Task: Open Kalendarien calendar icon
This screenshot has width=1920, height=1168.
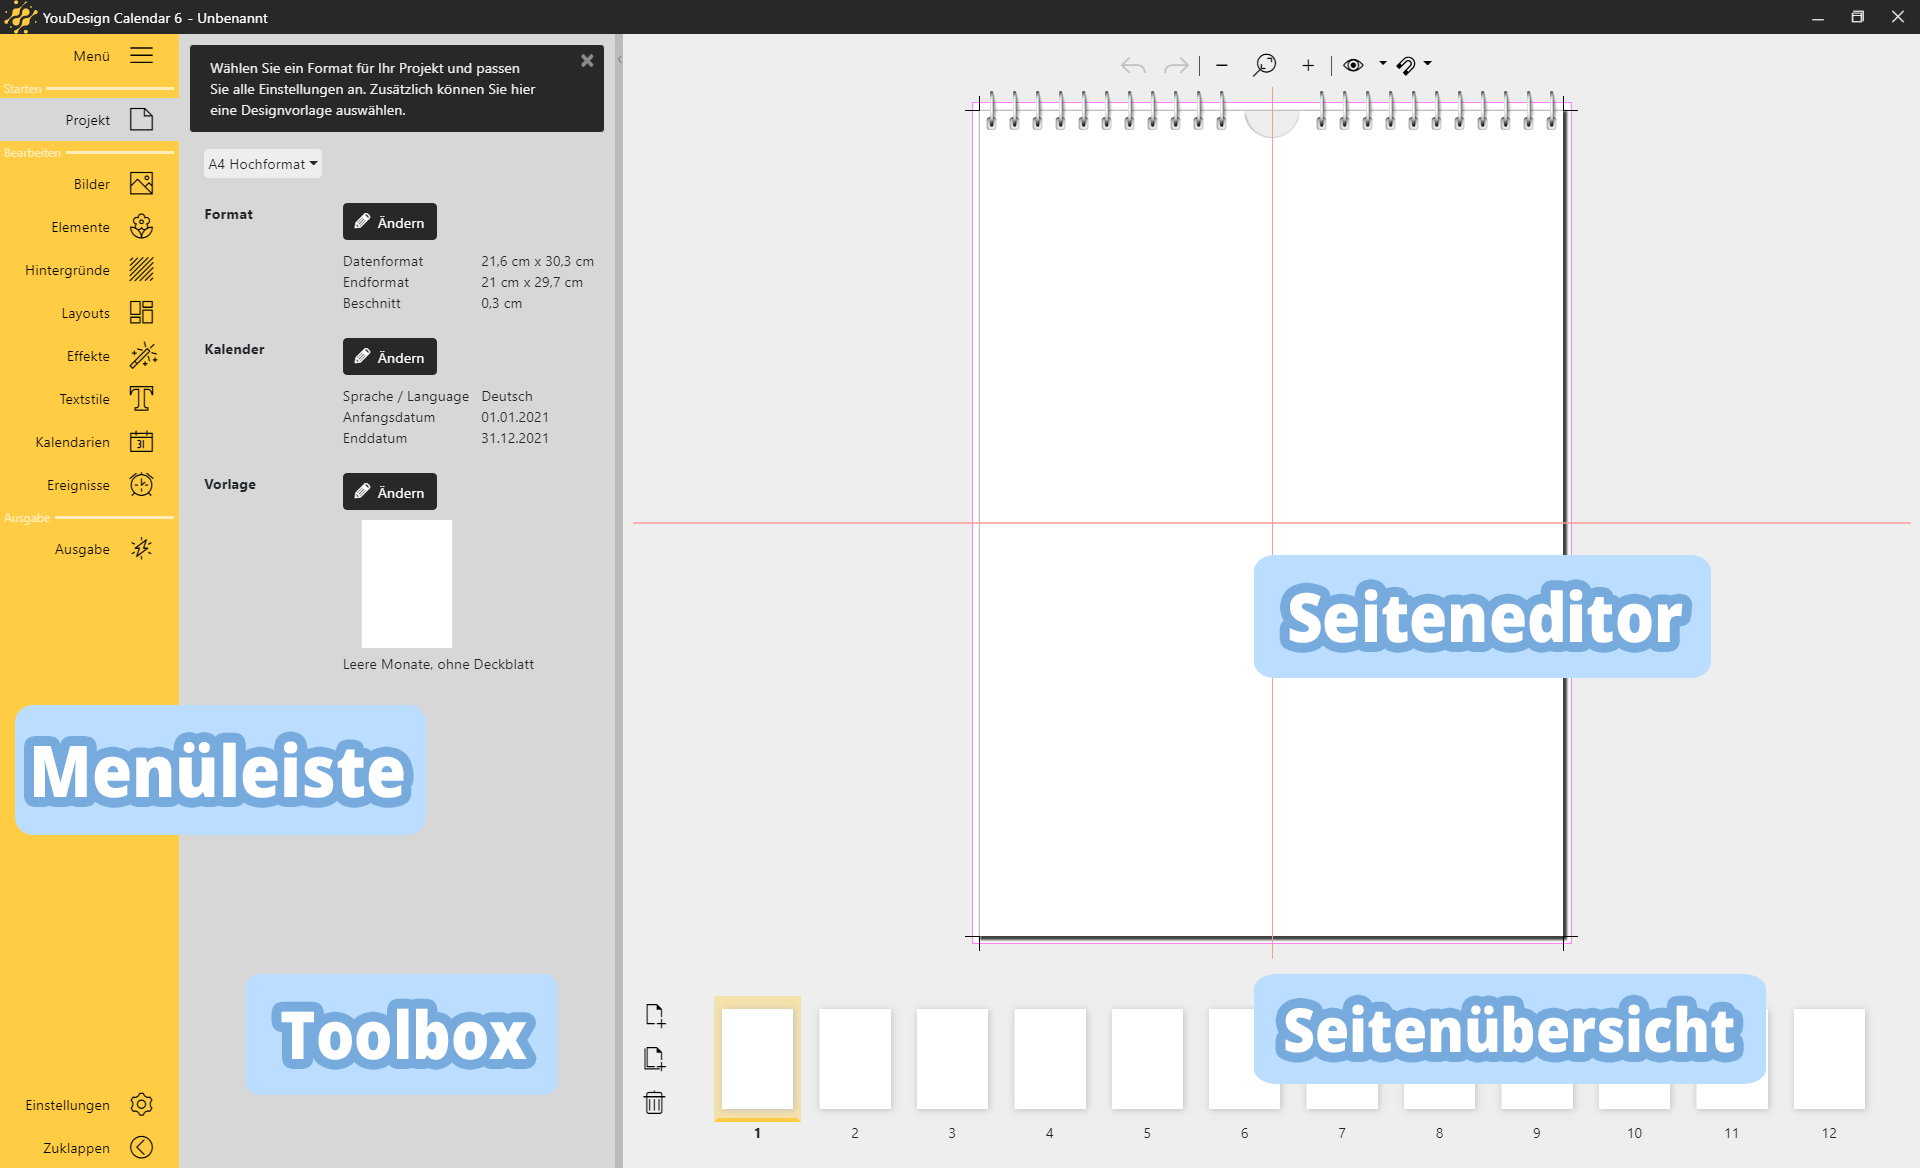Action: [141, 442]
